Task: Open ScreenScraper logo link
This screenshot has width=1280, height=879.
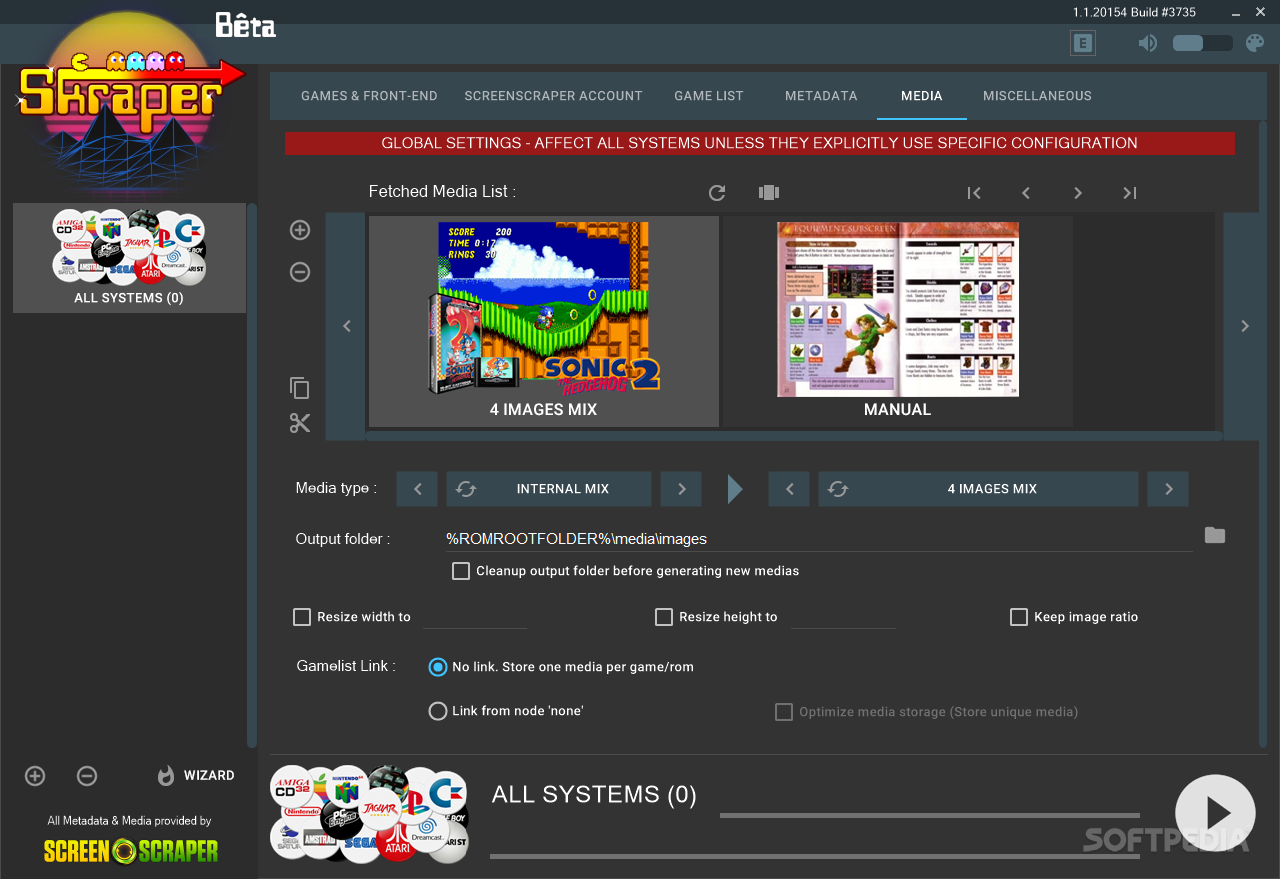Action: click(x=131, y=851)
